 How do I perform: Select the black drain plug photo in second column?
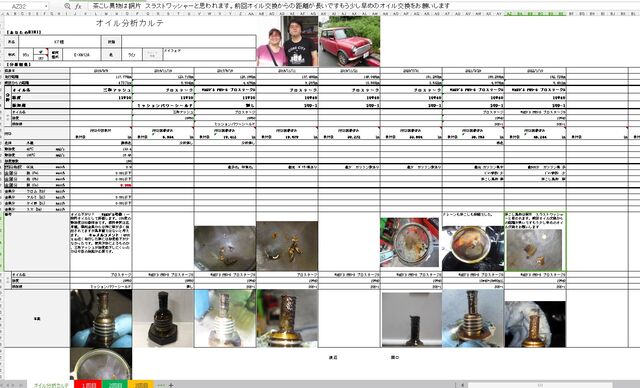coord(163,319)
